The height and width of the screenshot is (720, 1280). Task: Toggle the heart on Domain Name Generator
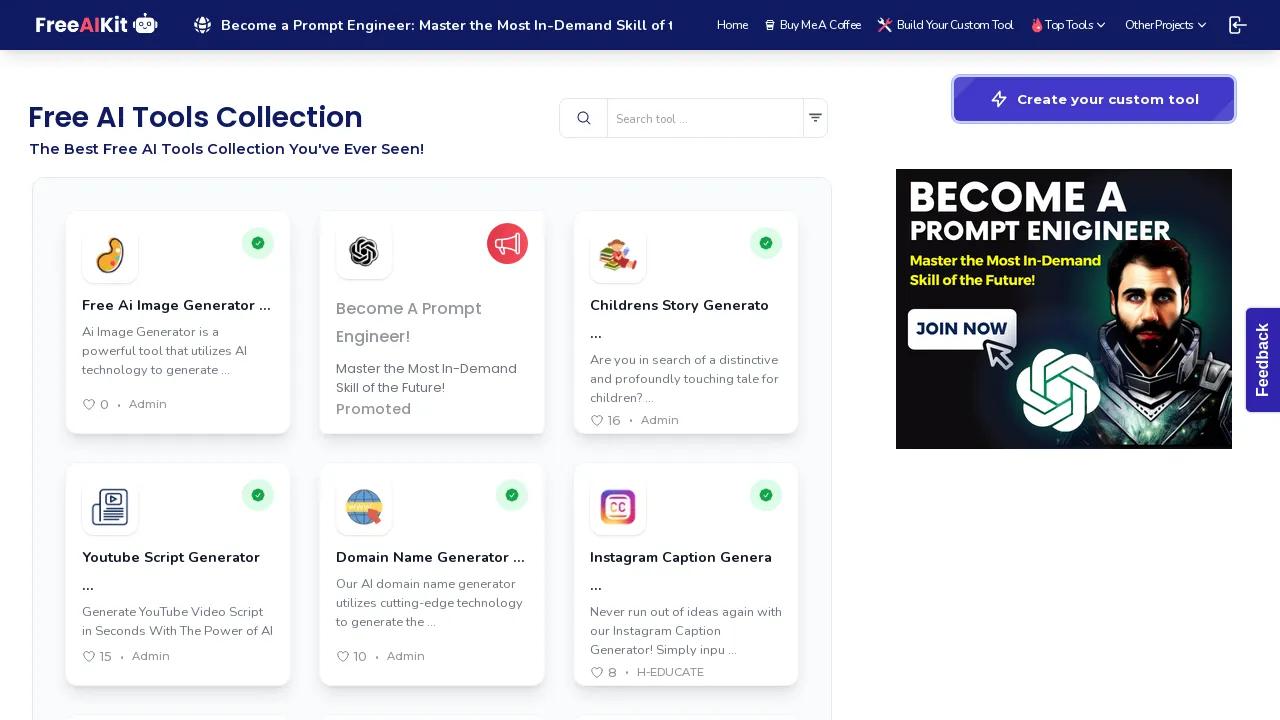343,657
